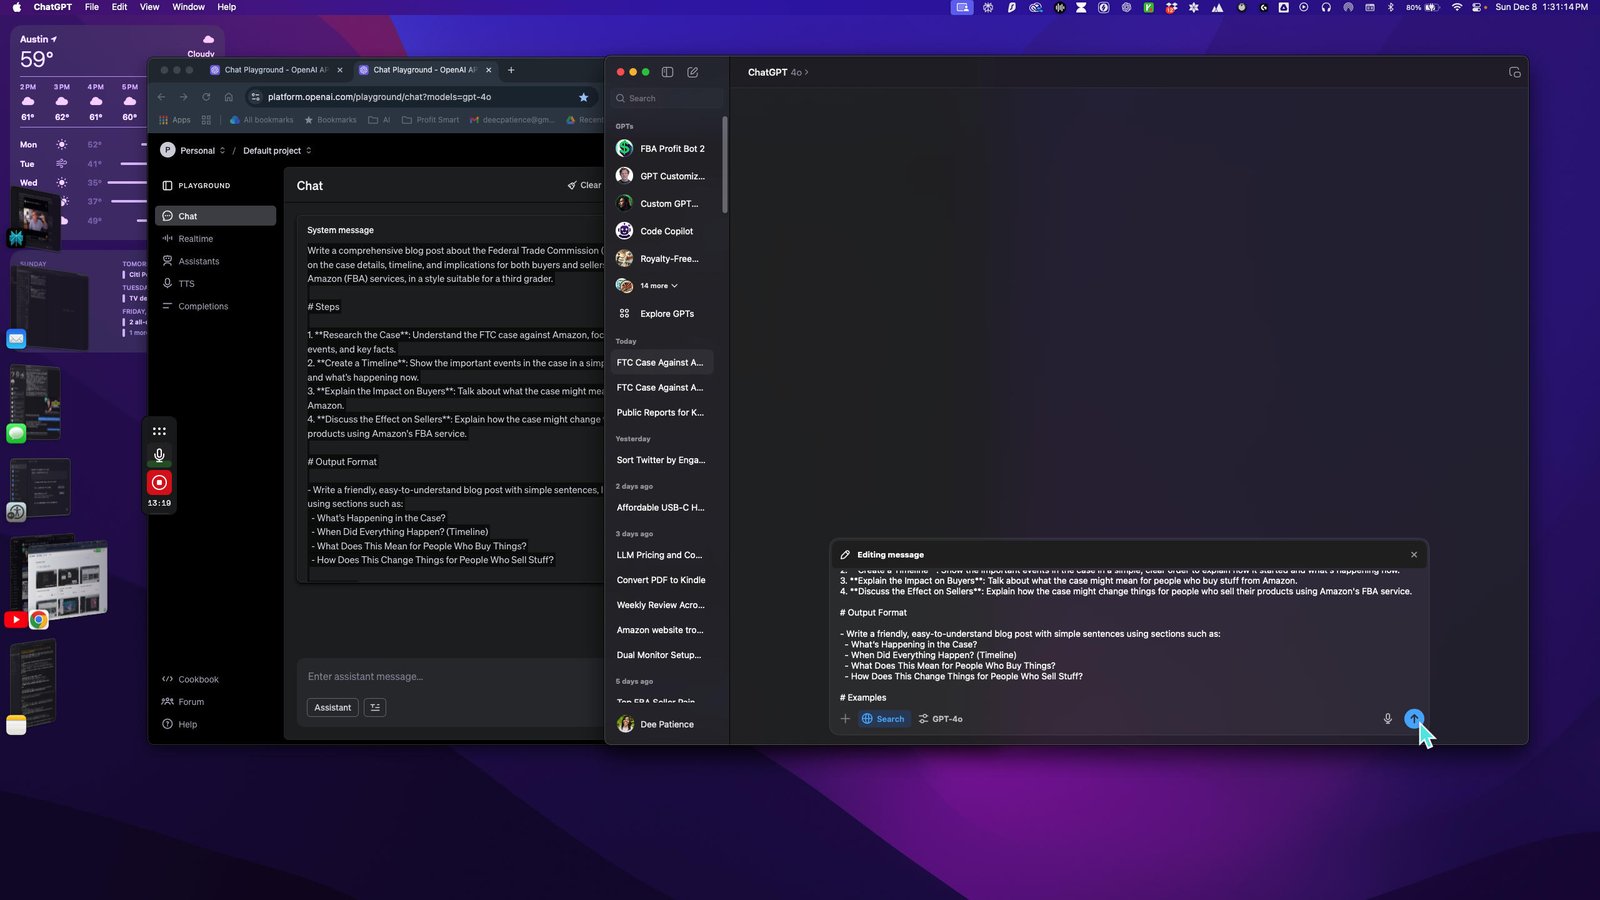Open Dee Patience account menu
The image size is (1600, 900).
pos(656,724)
